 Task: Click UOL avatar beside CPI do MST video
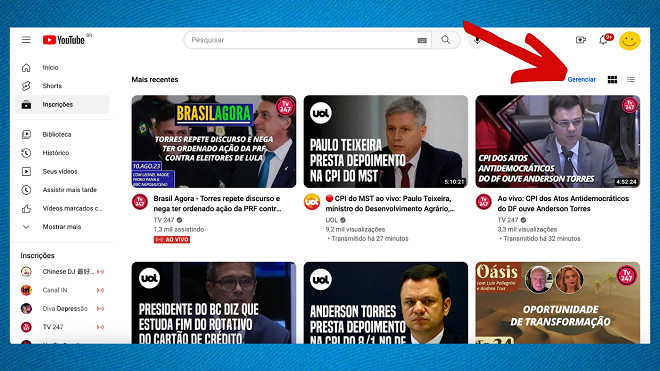(312, 202)
